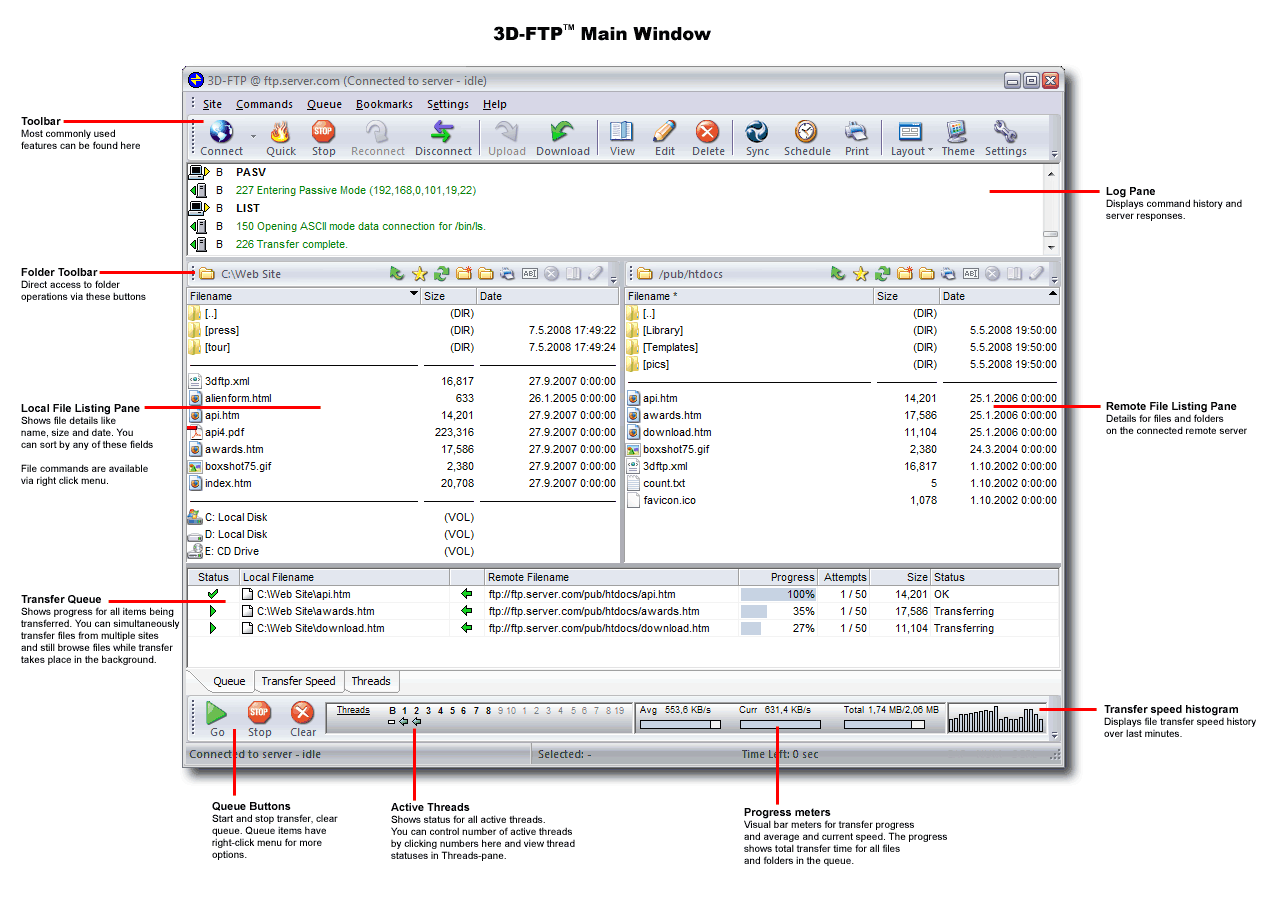Click the Download green arrow icon
The height and width of the screenshot is (905, 1273).
pyautogui.click(x=562, y=132)
